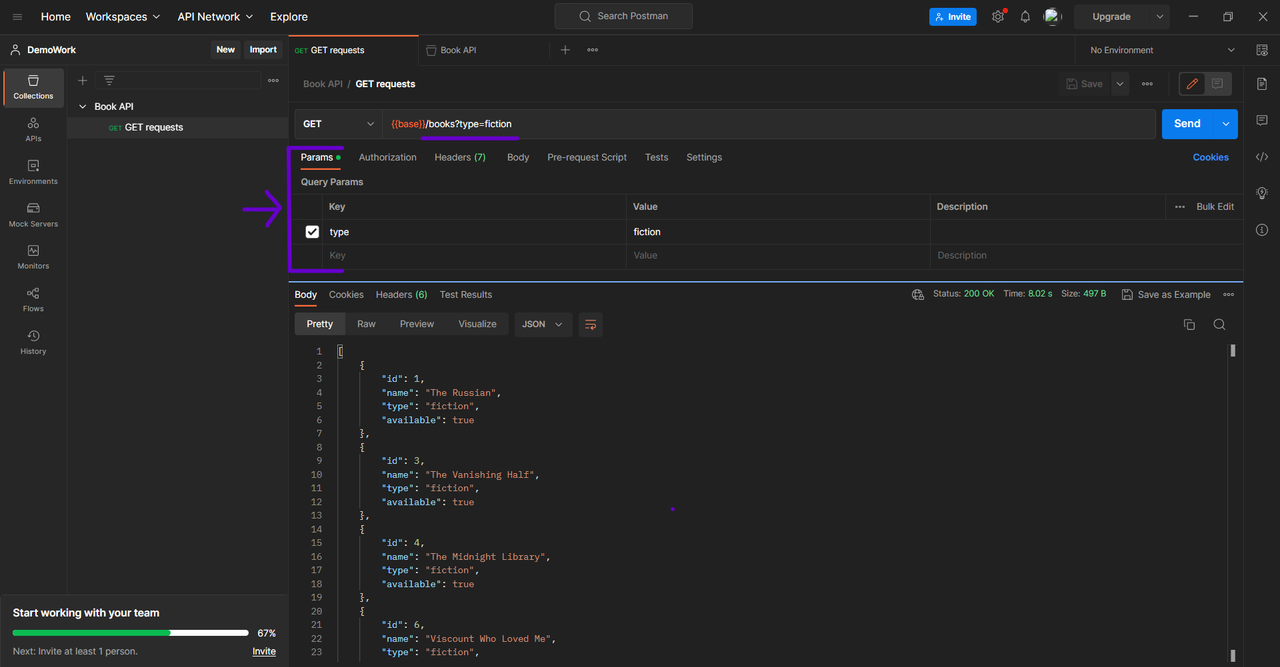The height and width of the screenshot is (667, 1280).
Task: Change the GET method dropdown
Action: [338, 124]
